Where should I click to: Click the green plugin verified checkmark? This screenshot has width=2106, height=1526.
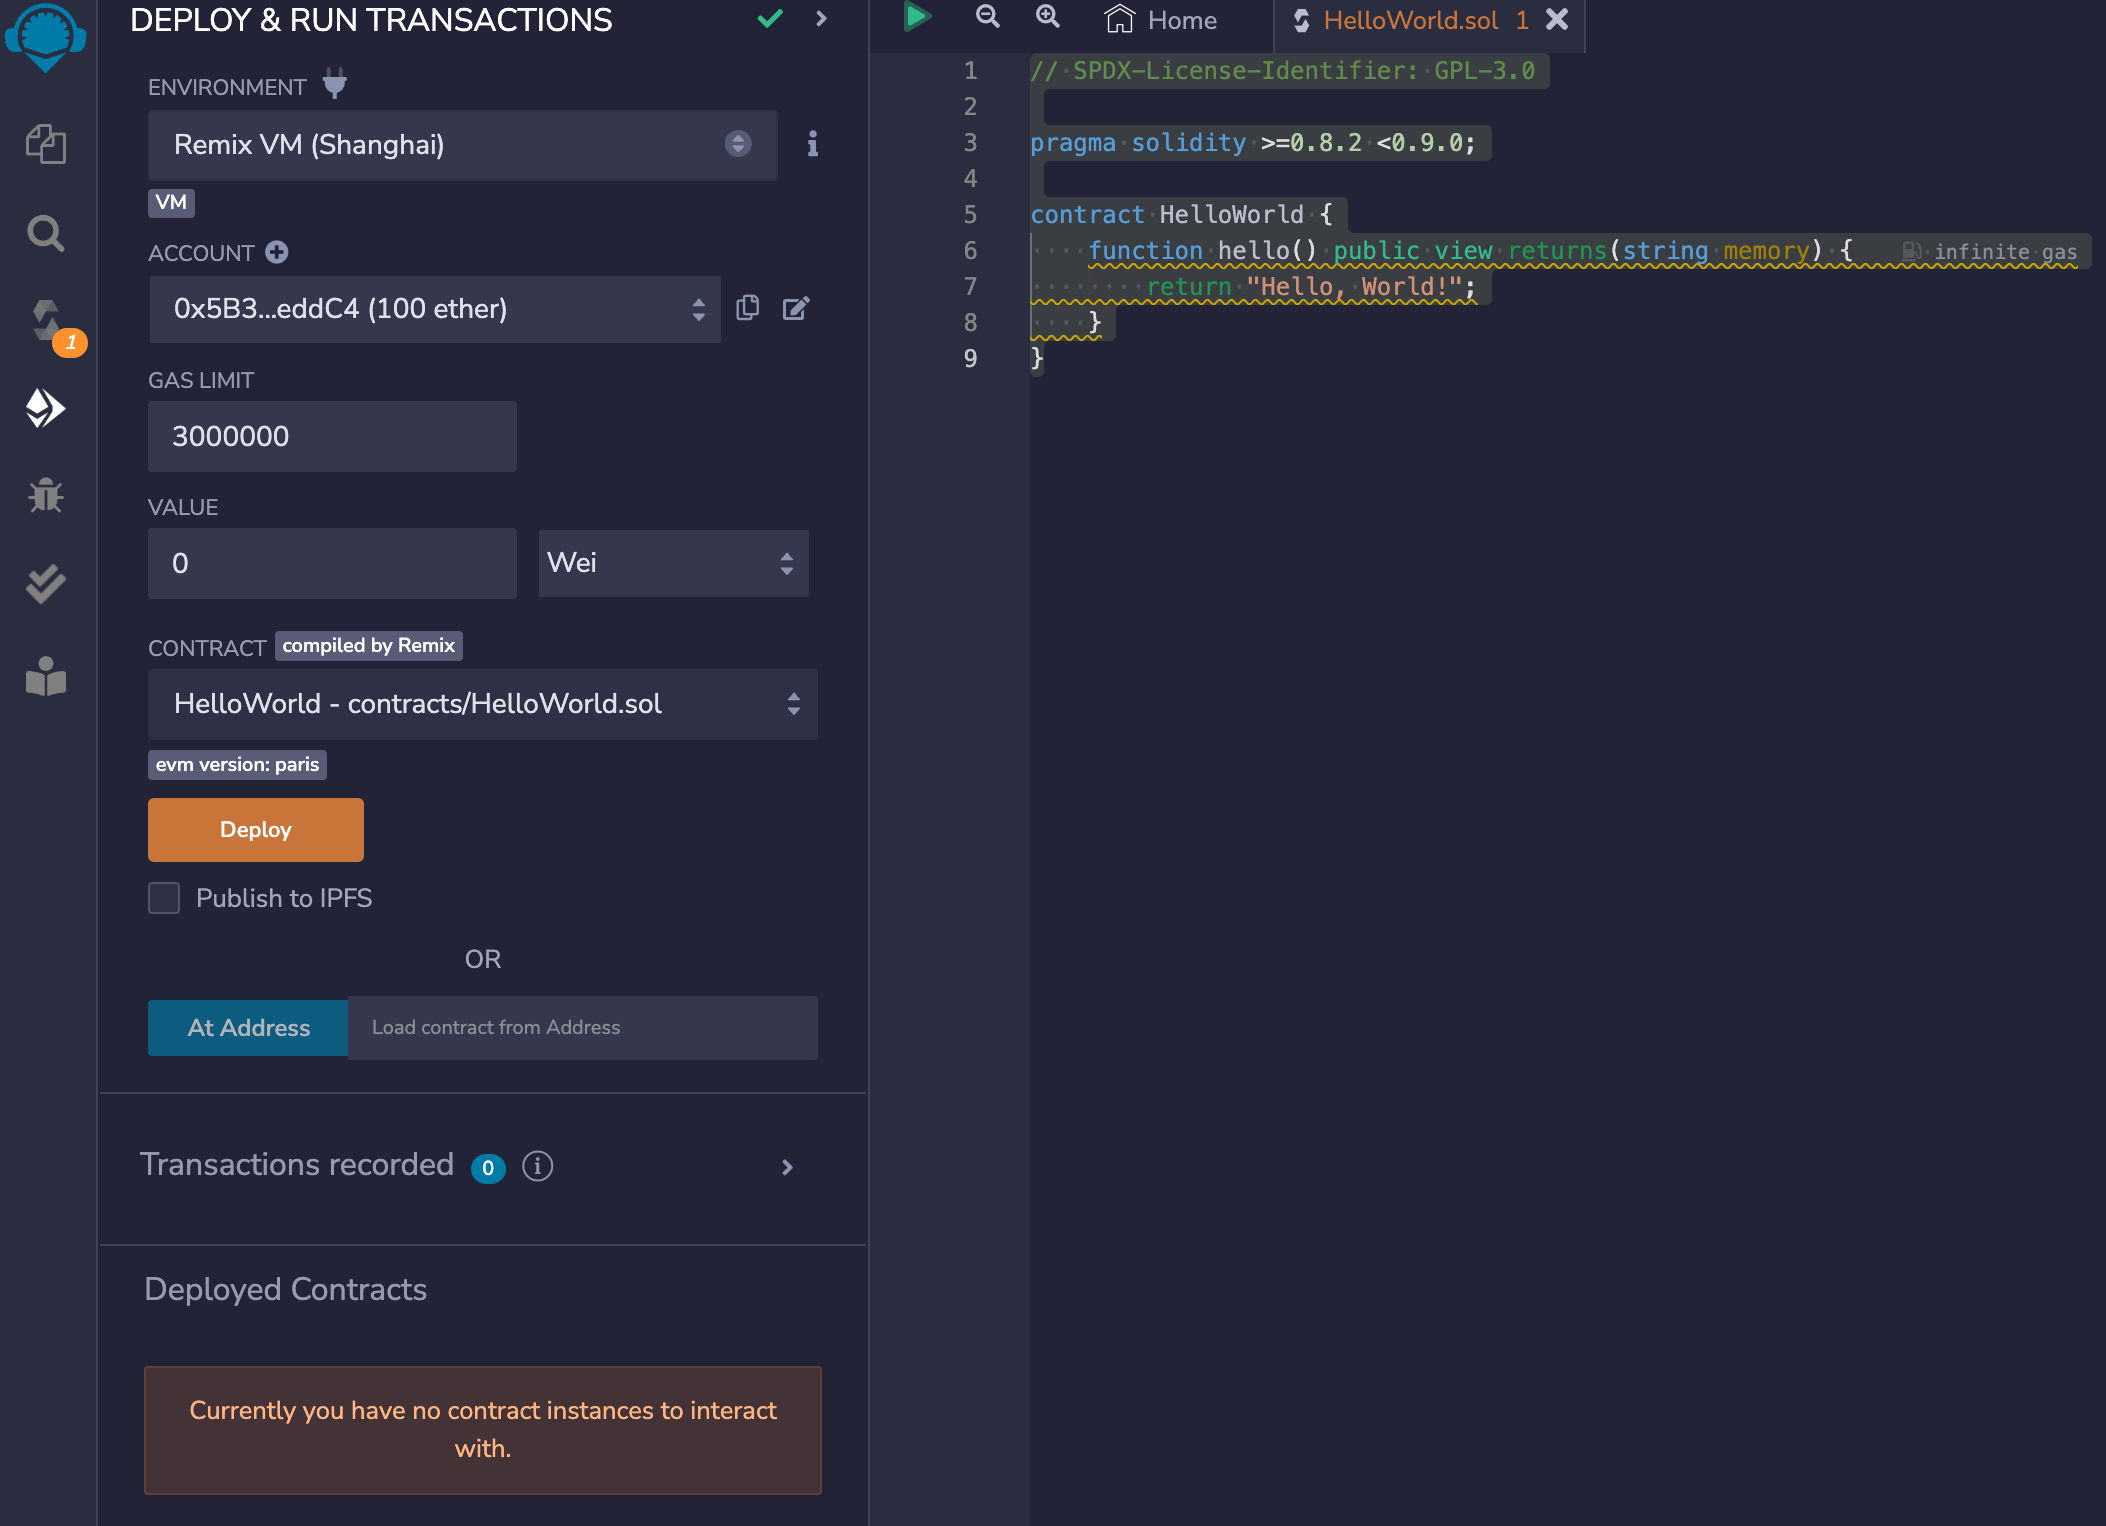coord(770,19)
